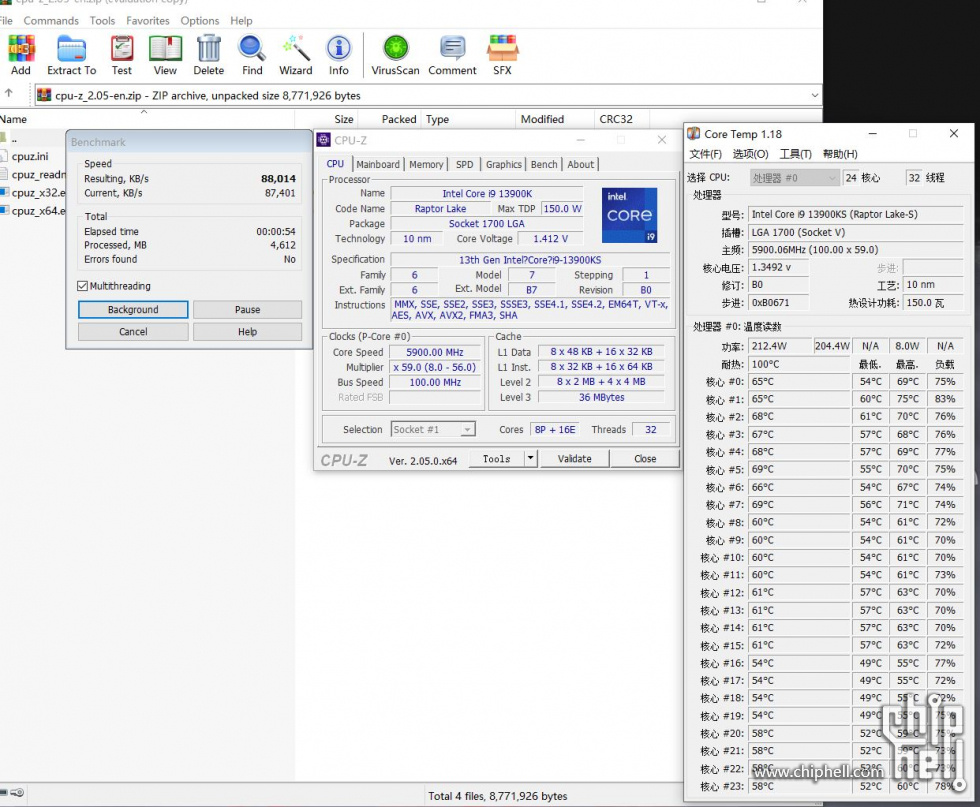Open the CPU-Z Tools dropdown arrow
The image size is (980, 807).
(530, 458)
